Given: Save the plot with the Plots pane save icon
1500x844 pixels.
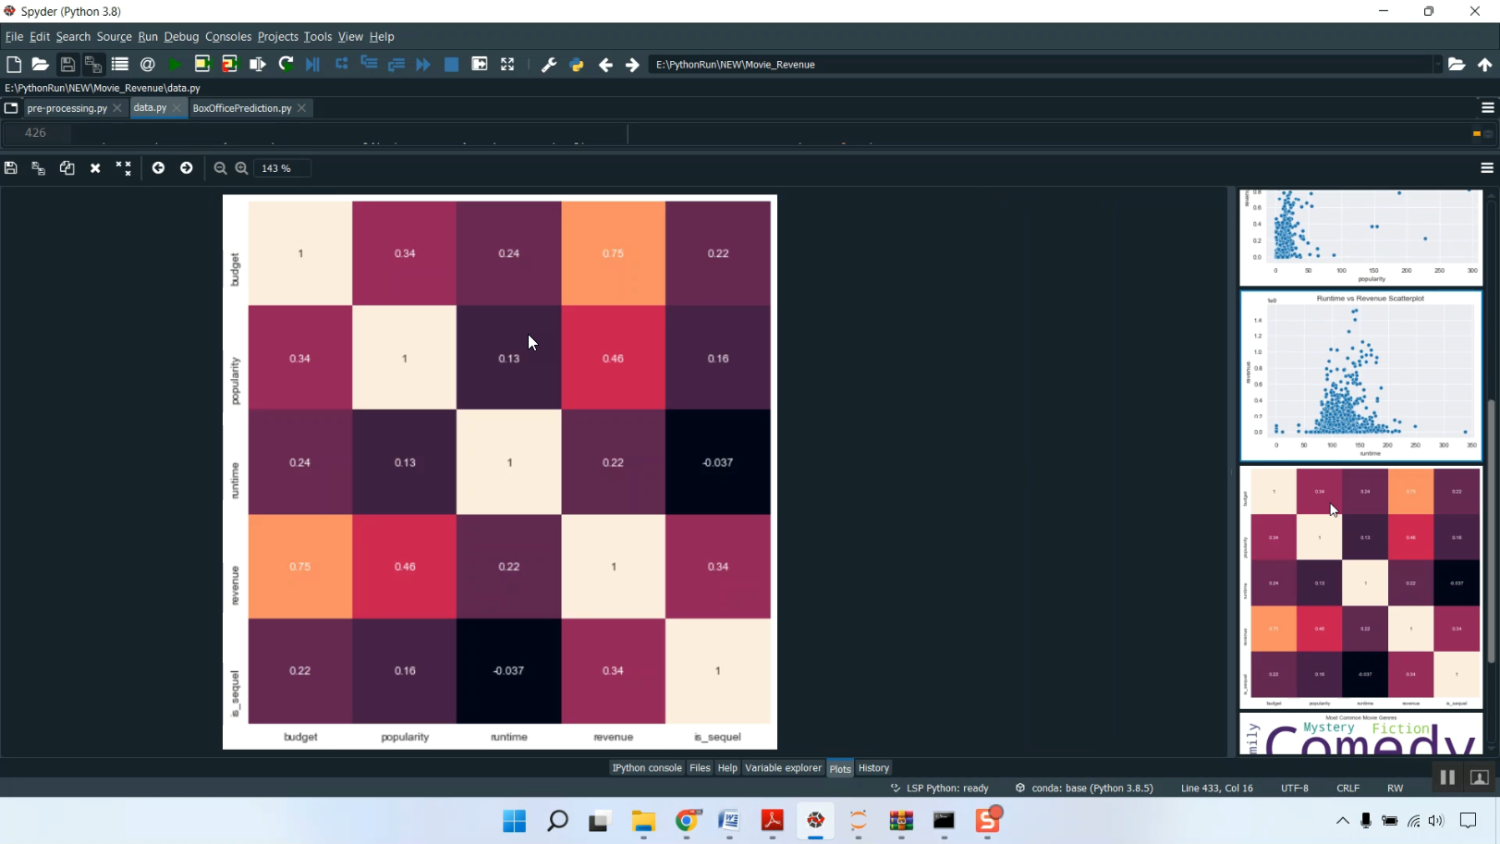Looking at the screenshot, I should [x=11, y=168].
